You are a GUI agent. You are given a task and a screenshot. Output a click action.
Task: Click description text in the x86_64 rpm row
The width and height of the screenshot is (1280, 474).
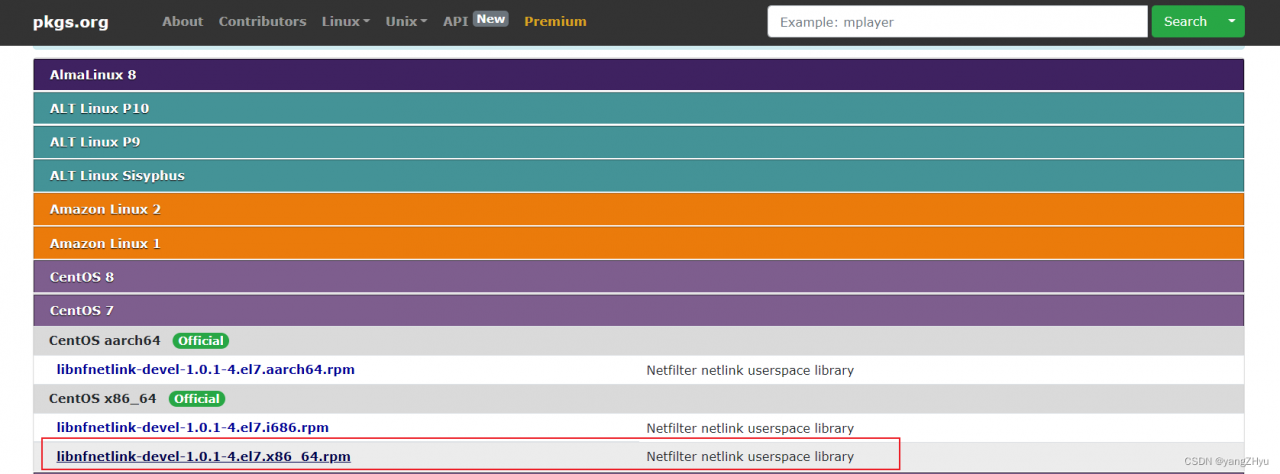[750, 457]
